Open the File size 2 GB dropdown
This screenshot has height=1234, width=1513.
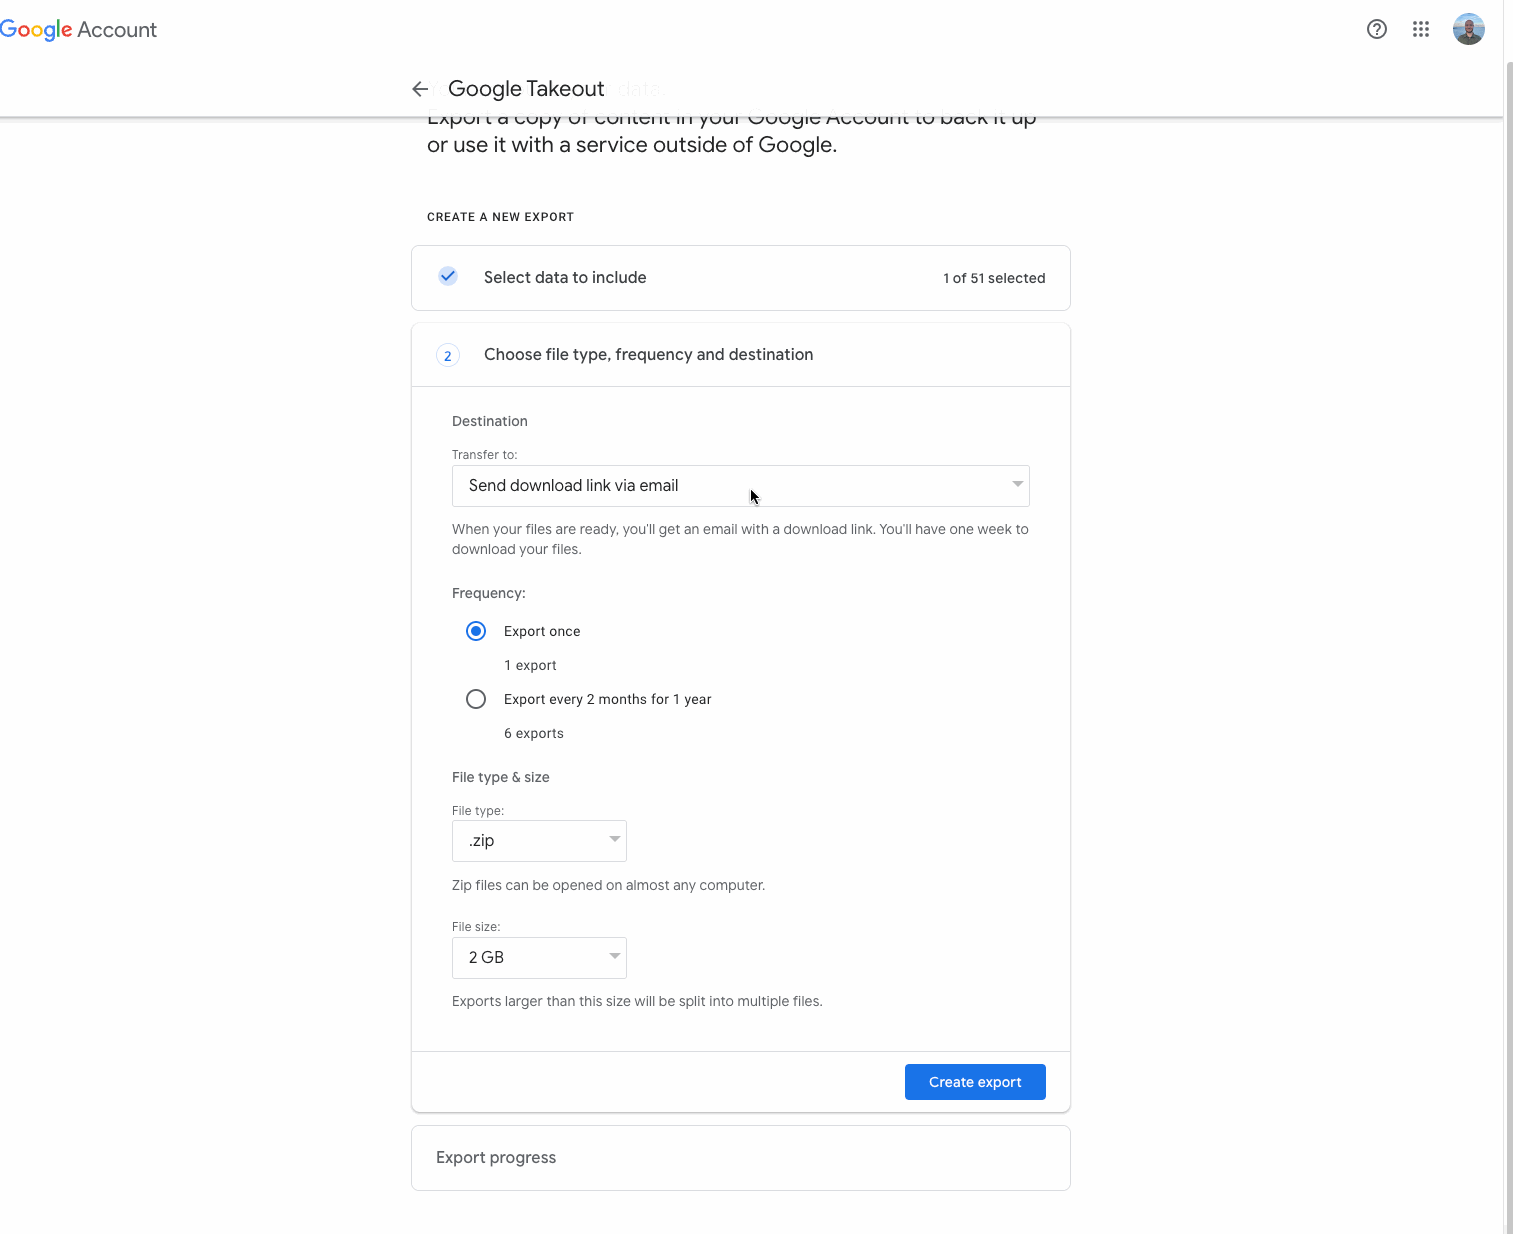point(539,958)
